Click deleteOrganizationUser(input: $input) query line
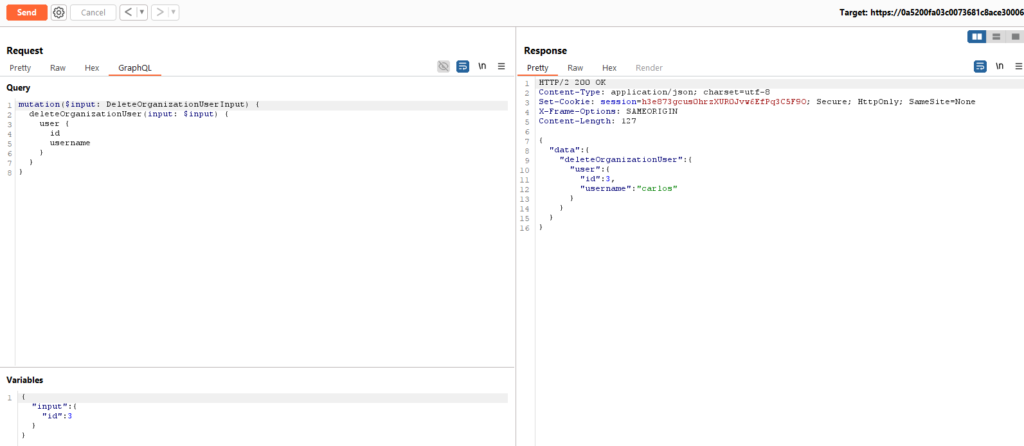Screen dimensions: 1024x446 pyautogui.click(x=129, y=114)
